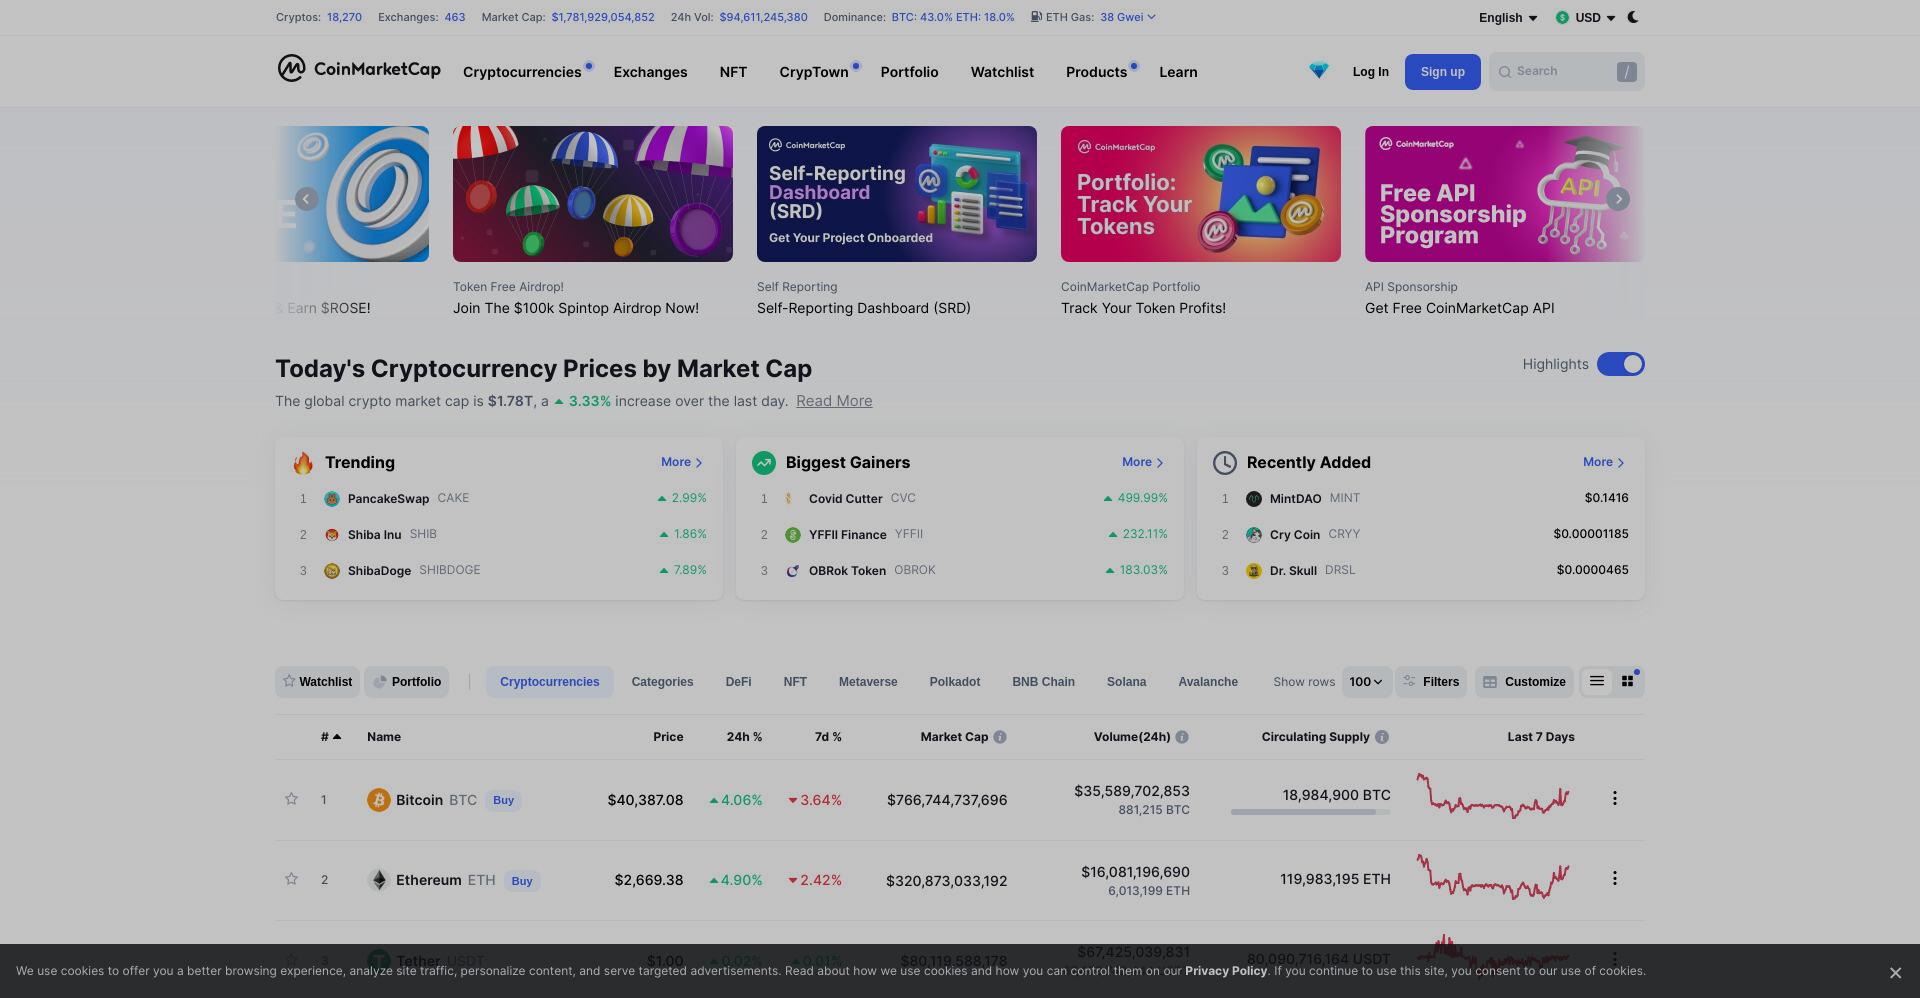The height and width of the screenshot is (998, 1920).
Task: Click the Market Cap info icon
Action: coord(1000,737)
